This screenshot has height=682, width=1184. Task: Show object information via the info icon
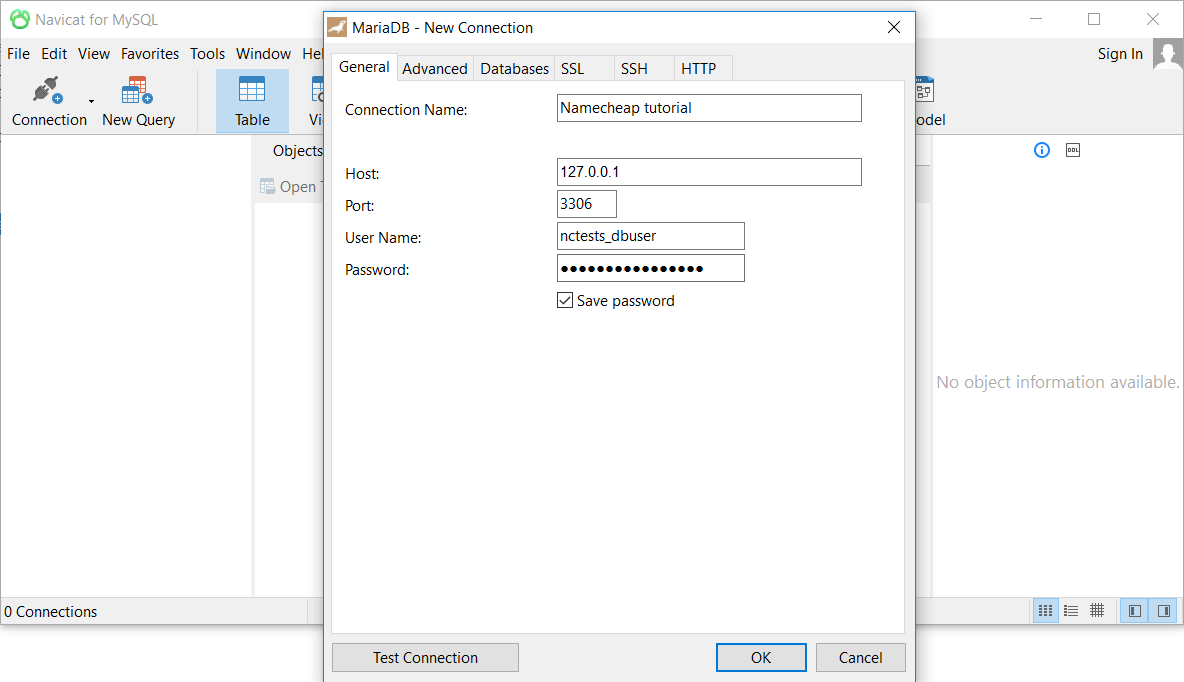[x=1041, y=150]
